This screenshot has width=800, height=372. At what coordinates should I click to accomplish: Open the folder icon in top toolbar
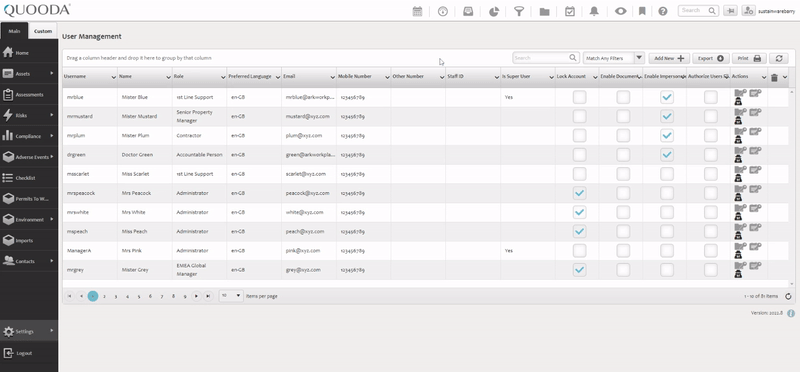tap(544, 11)
